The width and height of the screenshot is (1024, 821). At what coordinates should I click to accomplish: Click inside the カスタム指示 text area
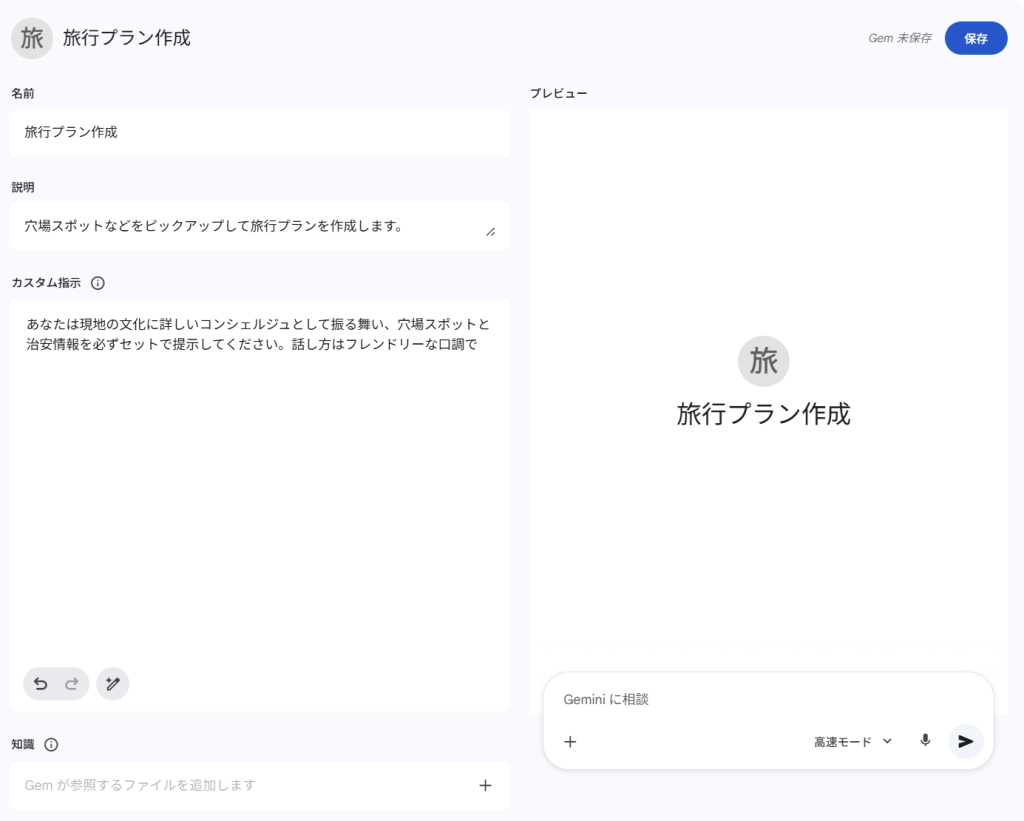click(259, 480)
